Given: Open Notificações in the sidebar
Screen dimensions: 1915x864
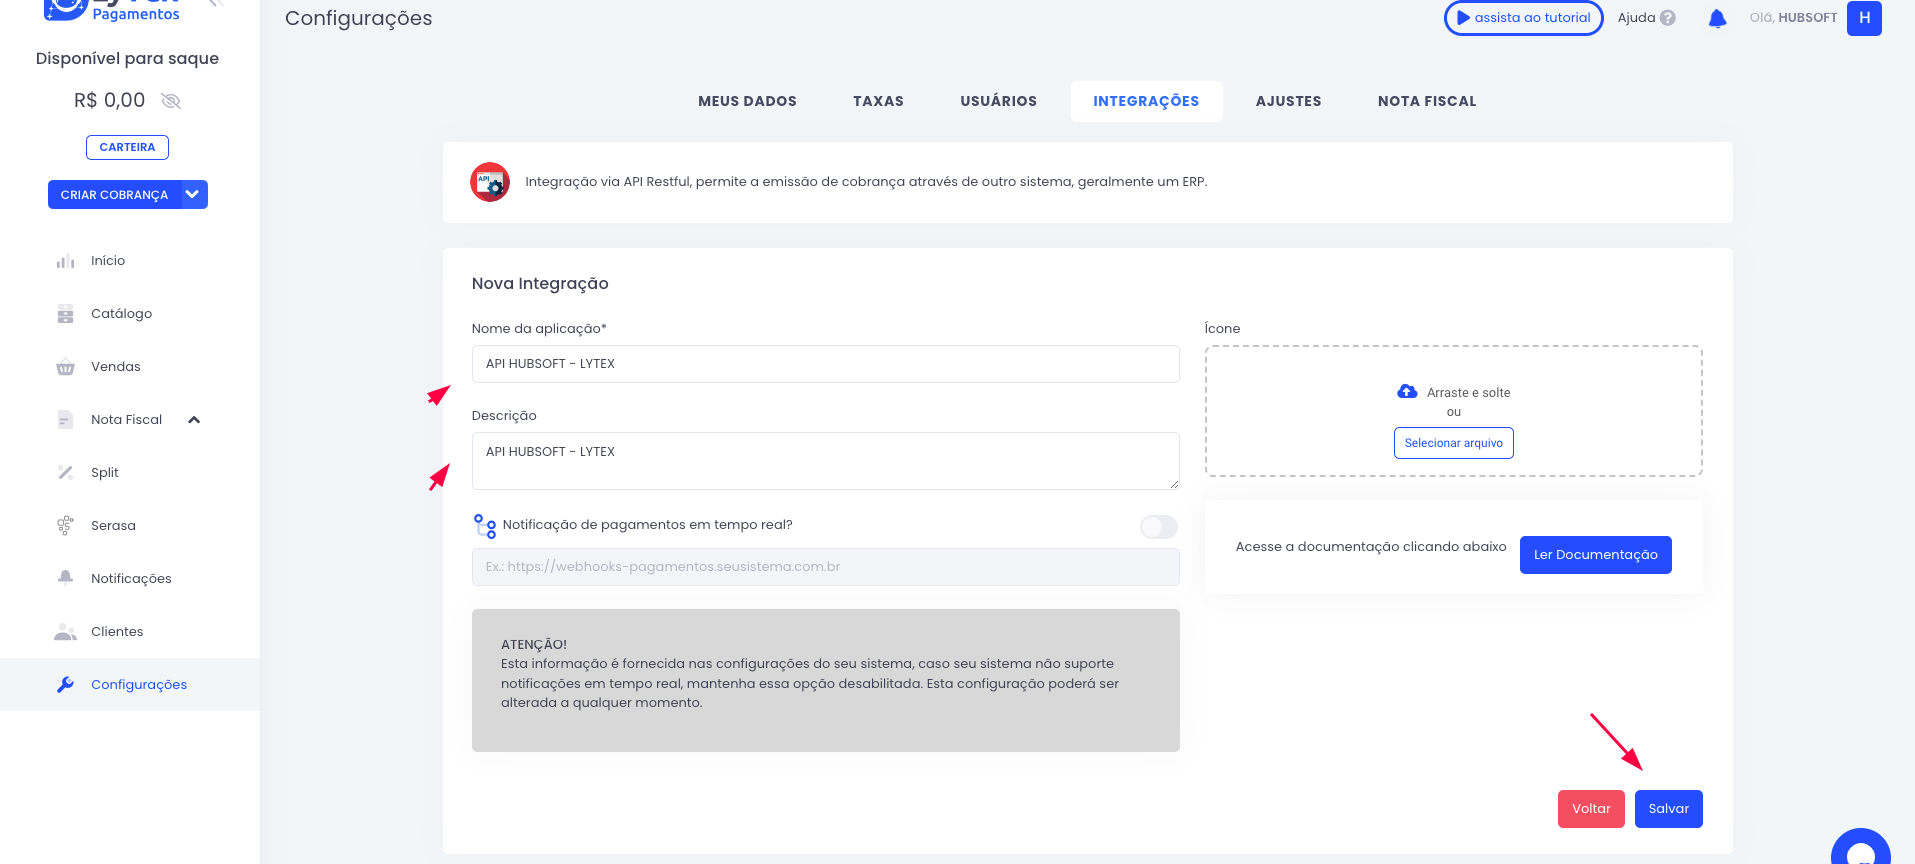Looking at the screenshot, I should (131, 579).
